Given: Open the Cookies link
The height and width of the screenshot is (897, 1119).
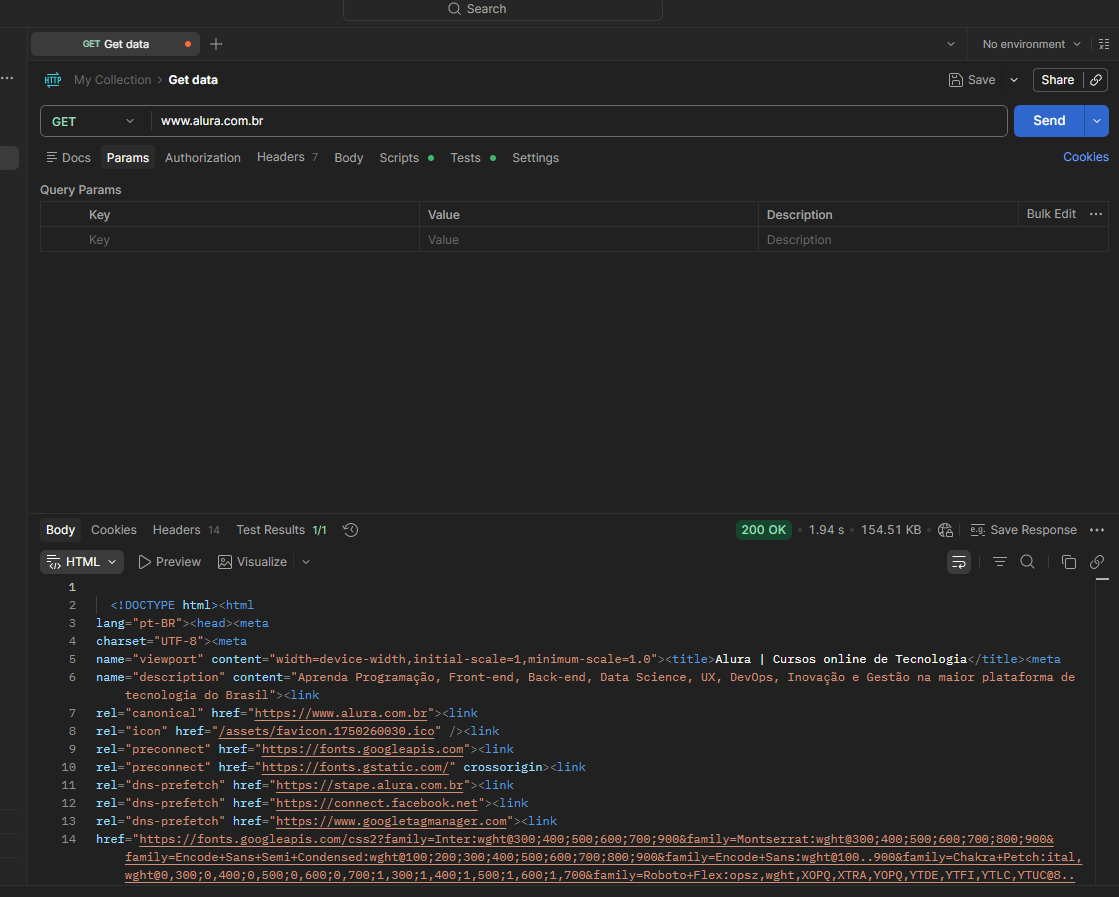Looking at the screenshot, I should point(1085,157).
